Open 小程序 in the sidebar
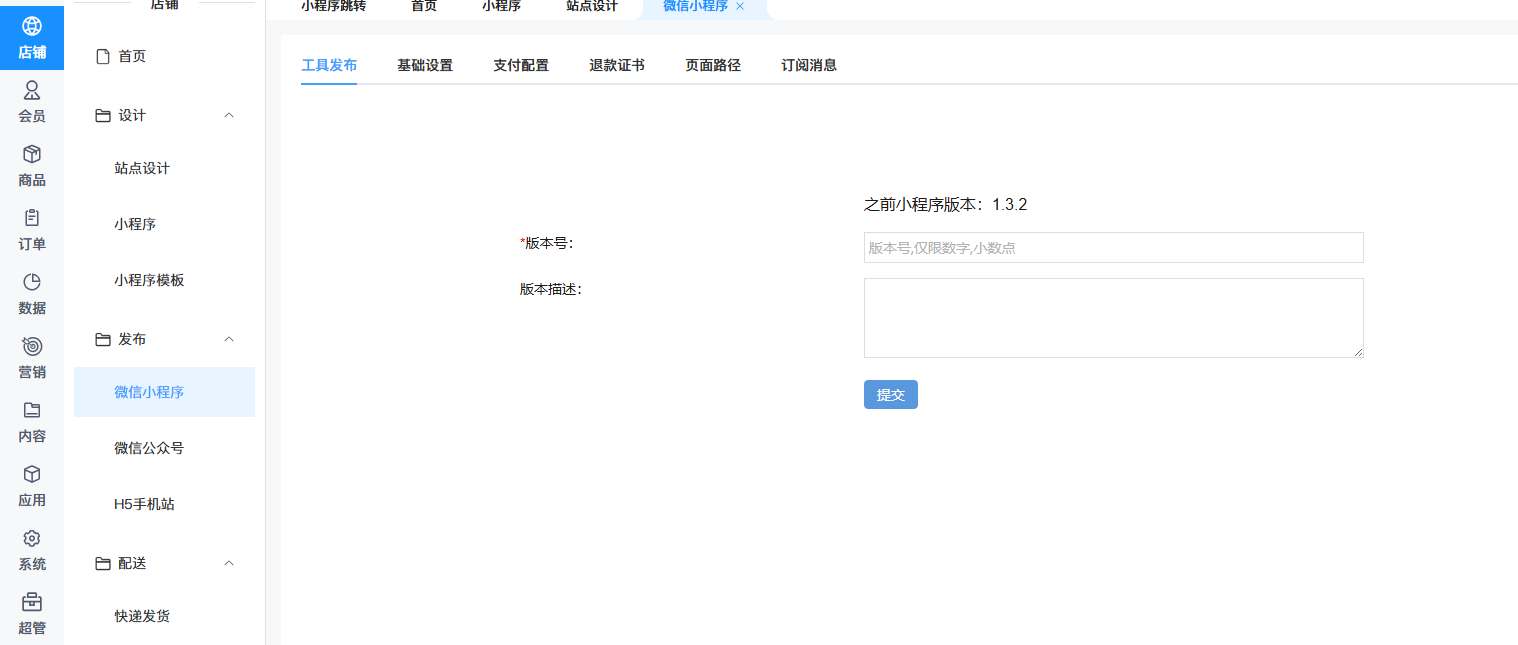 tap(135, 224)
